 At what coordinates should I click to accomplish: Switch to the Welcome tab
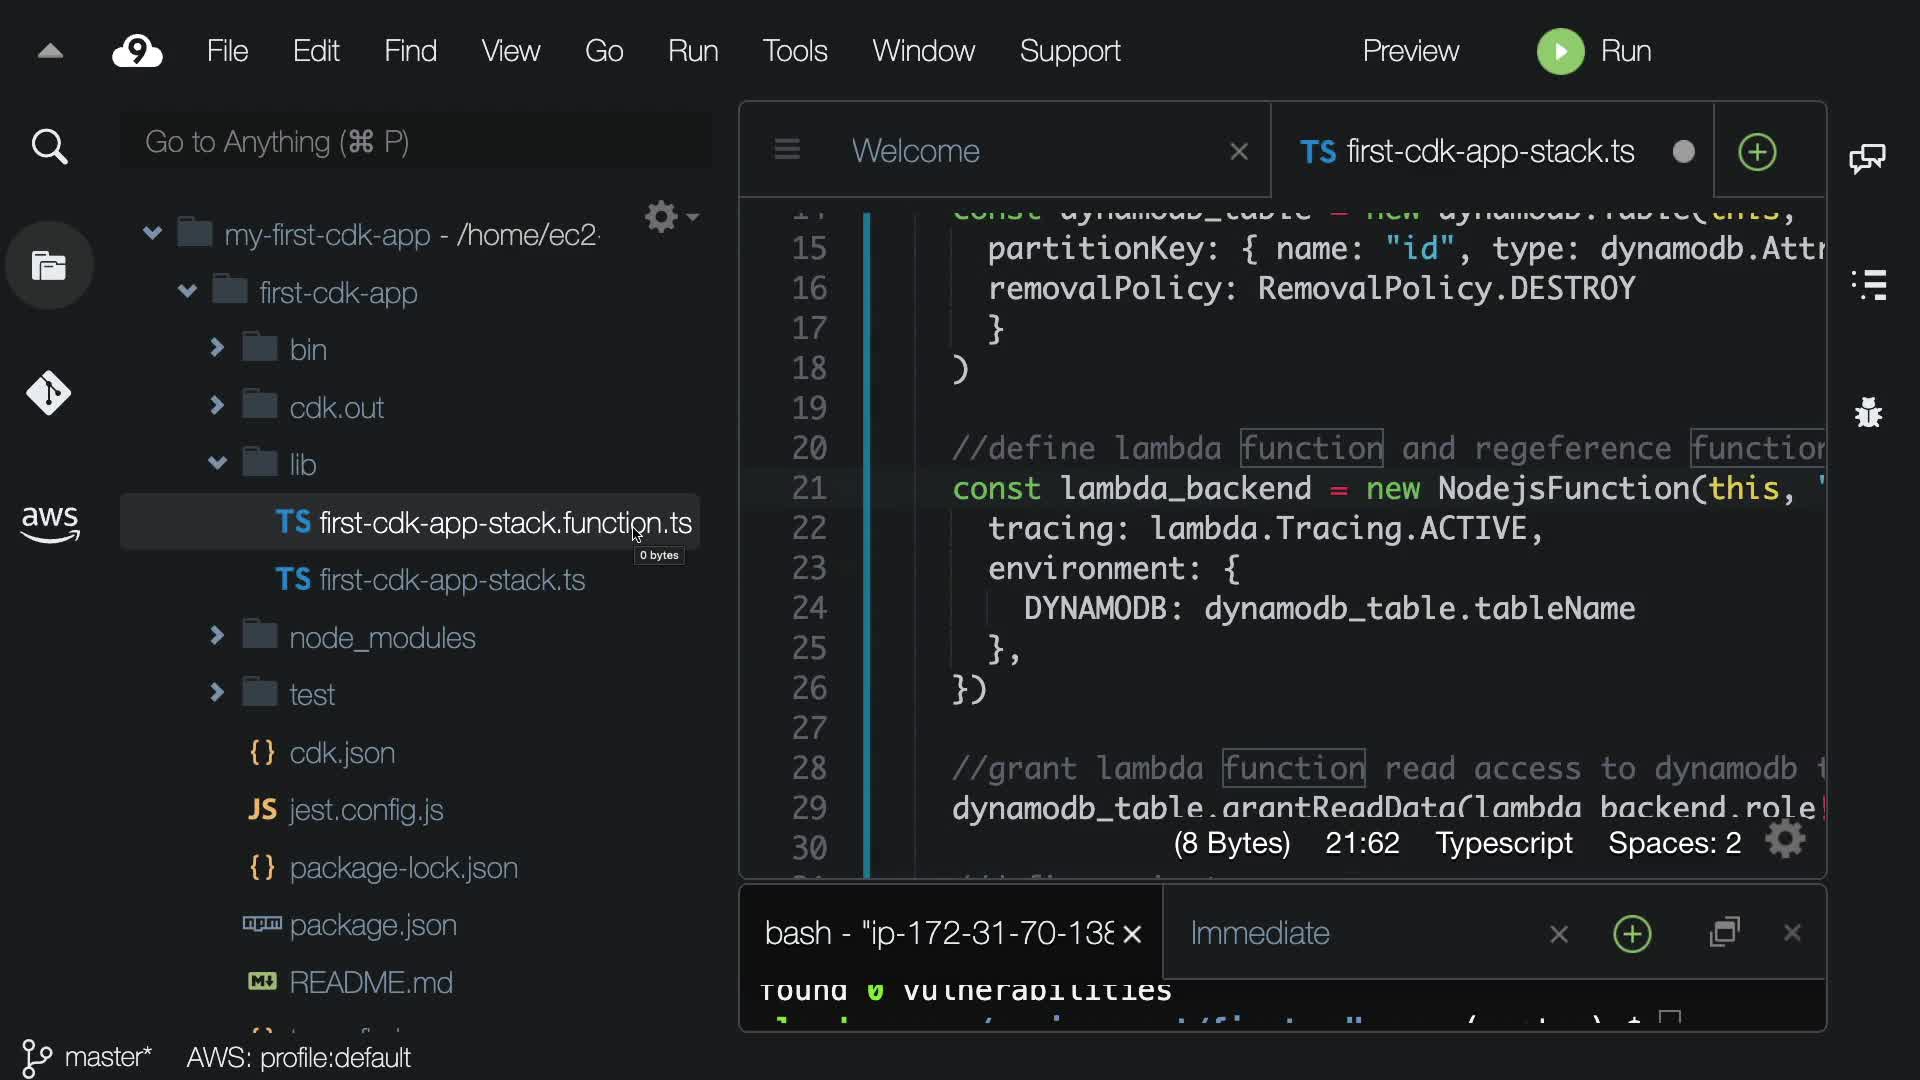(x=915, y=151)
